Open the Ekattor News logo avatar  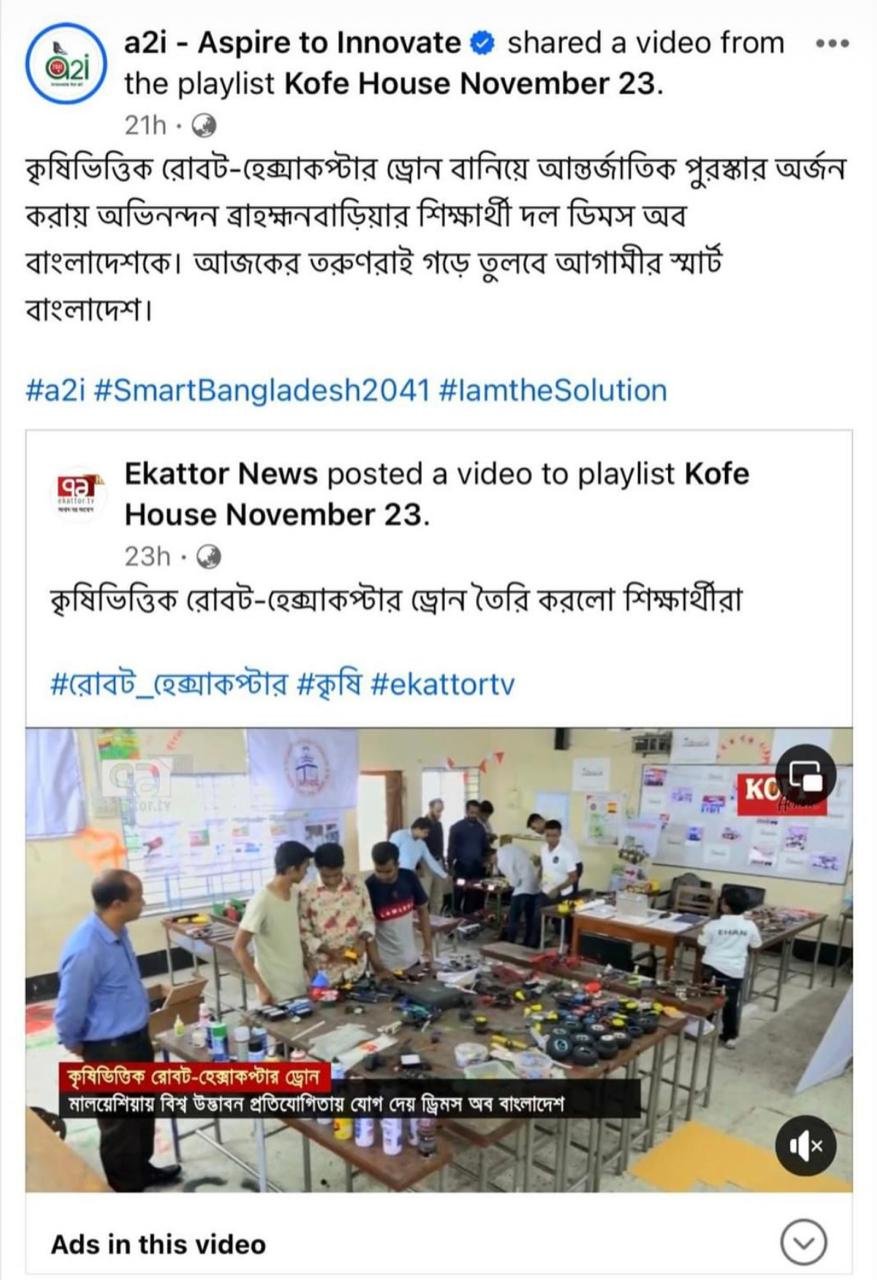pyautogui.click(x=78, y=491)
